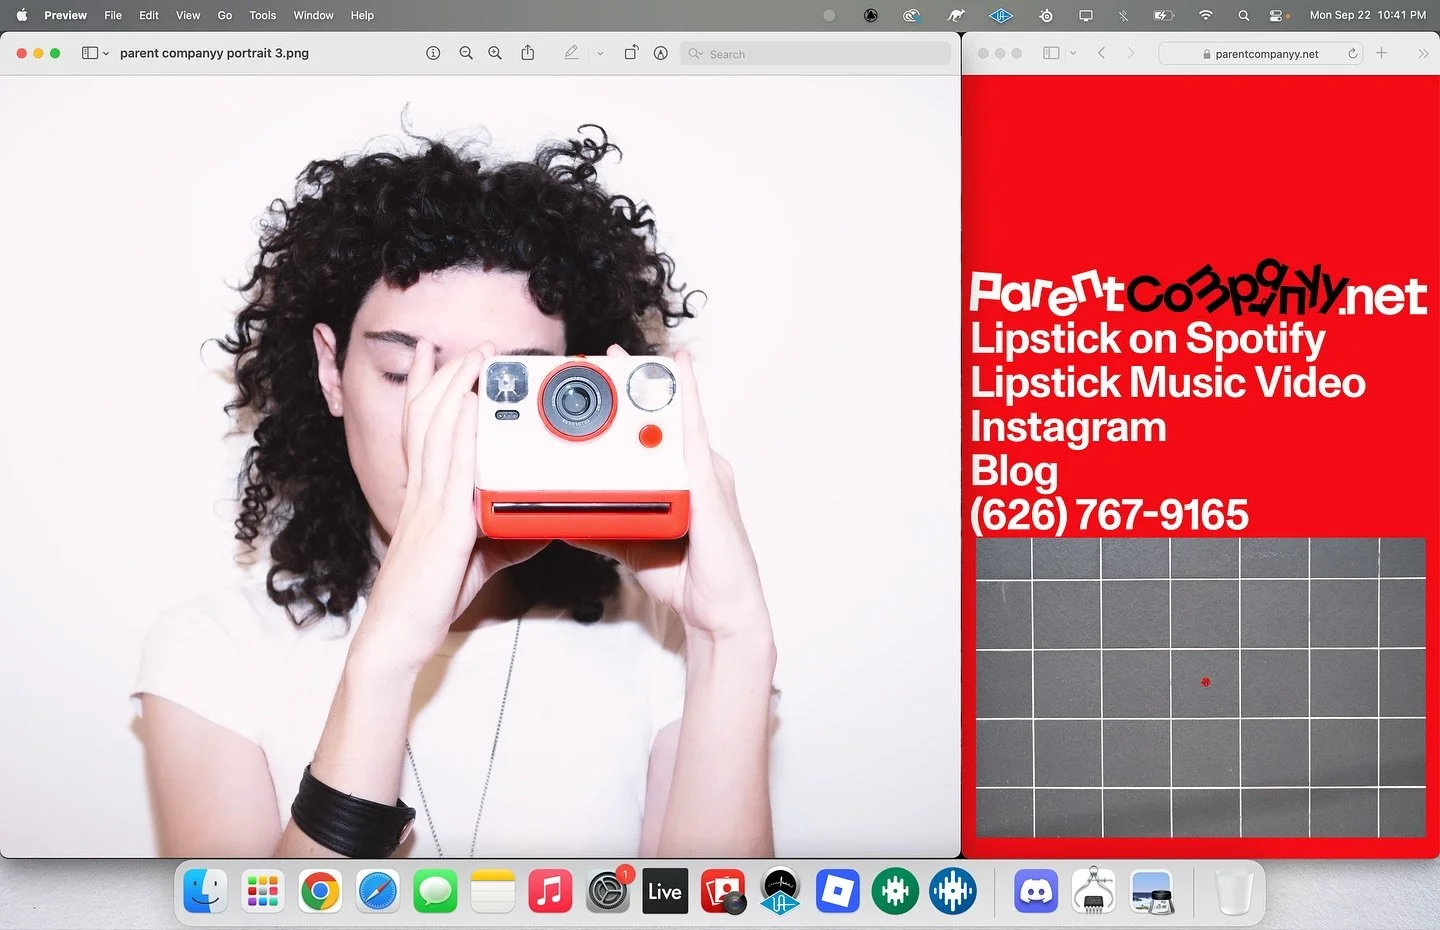The height and width of the screenshot is (930, 1440).
Task: Open Launchpad from the Dock
Action: [263, 891]
